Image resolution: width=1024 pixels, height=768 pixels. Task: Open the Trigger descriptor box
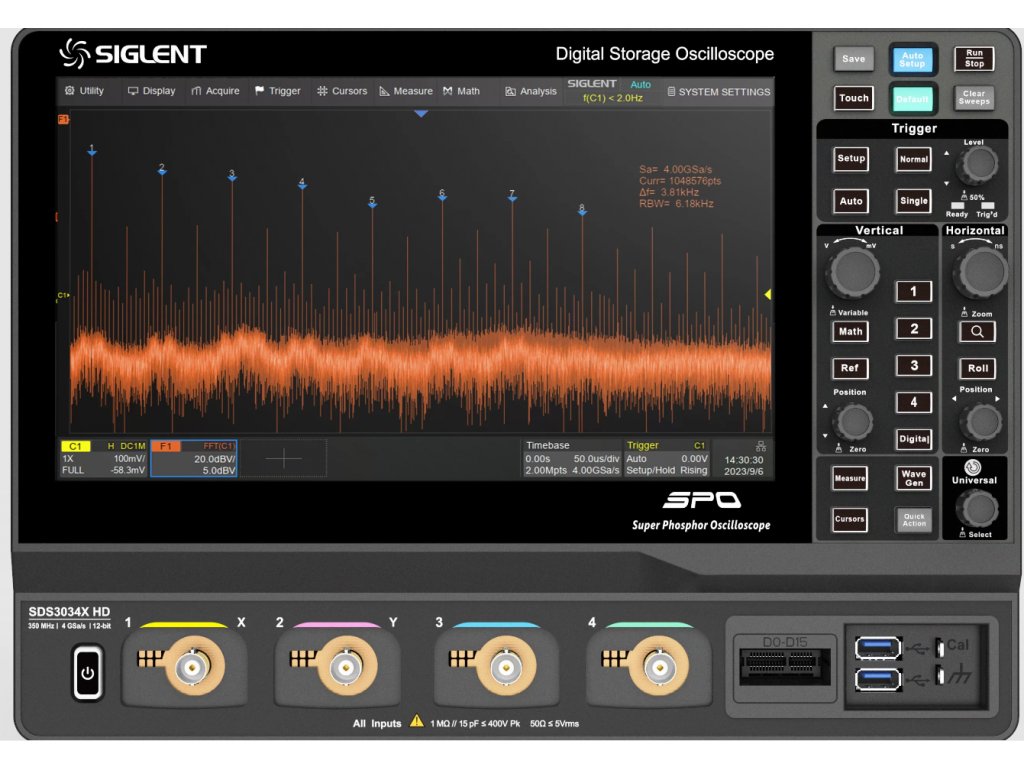point(666,458)
